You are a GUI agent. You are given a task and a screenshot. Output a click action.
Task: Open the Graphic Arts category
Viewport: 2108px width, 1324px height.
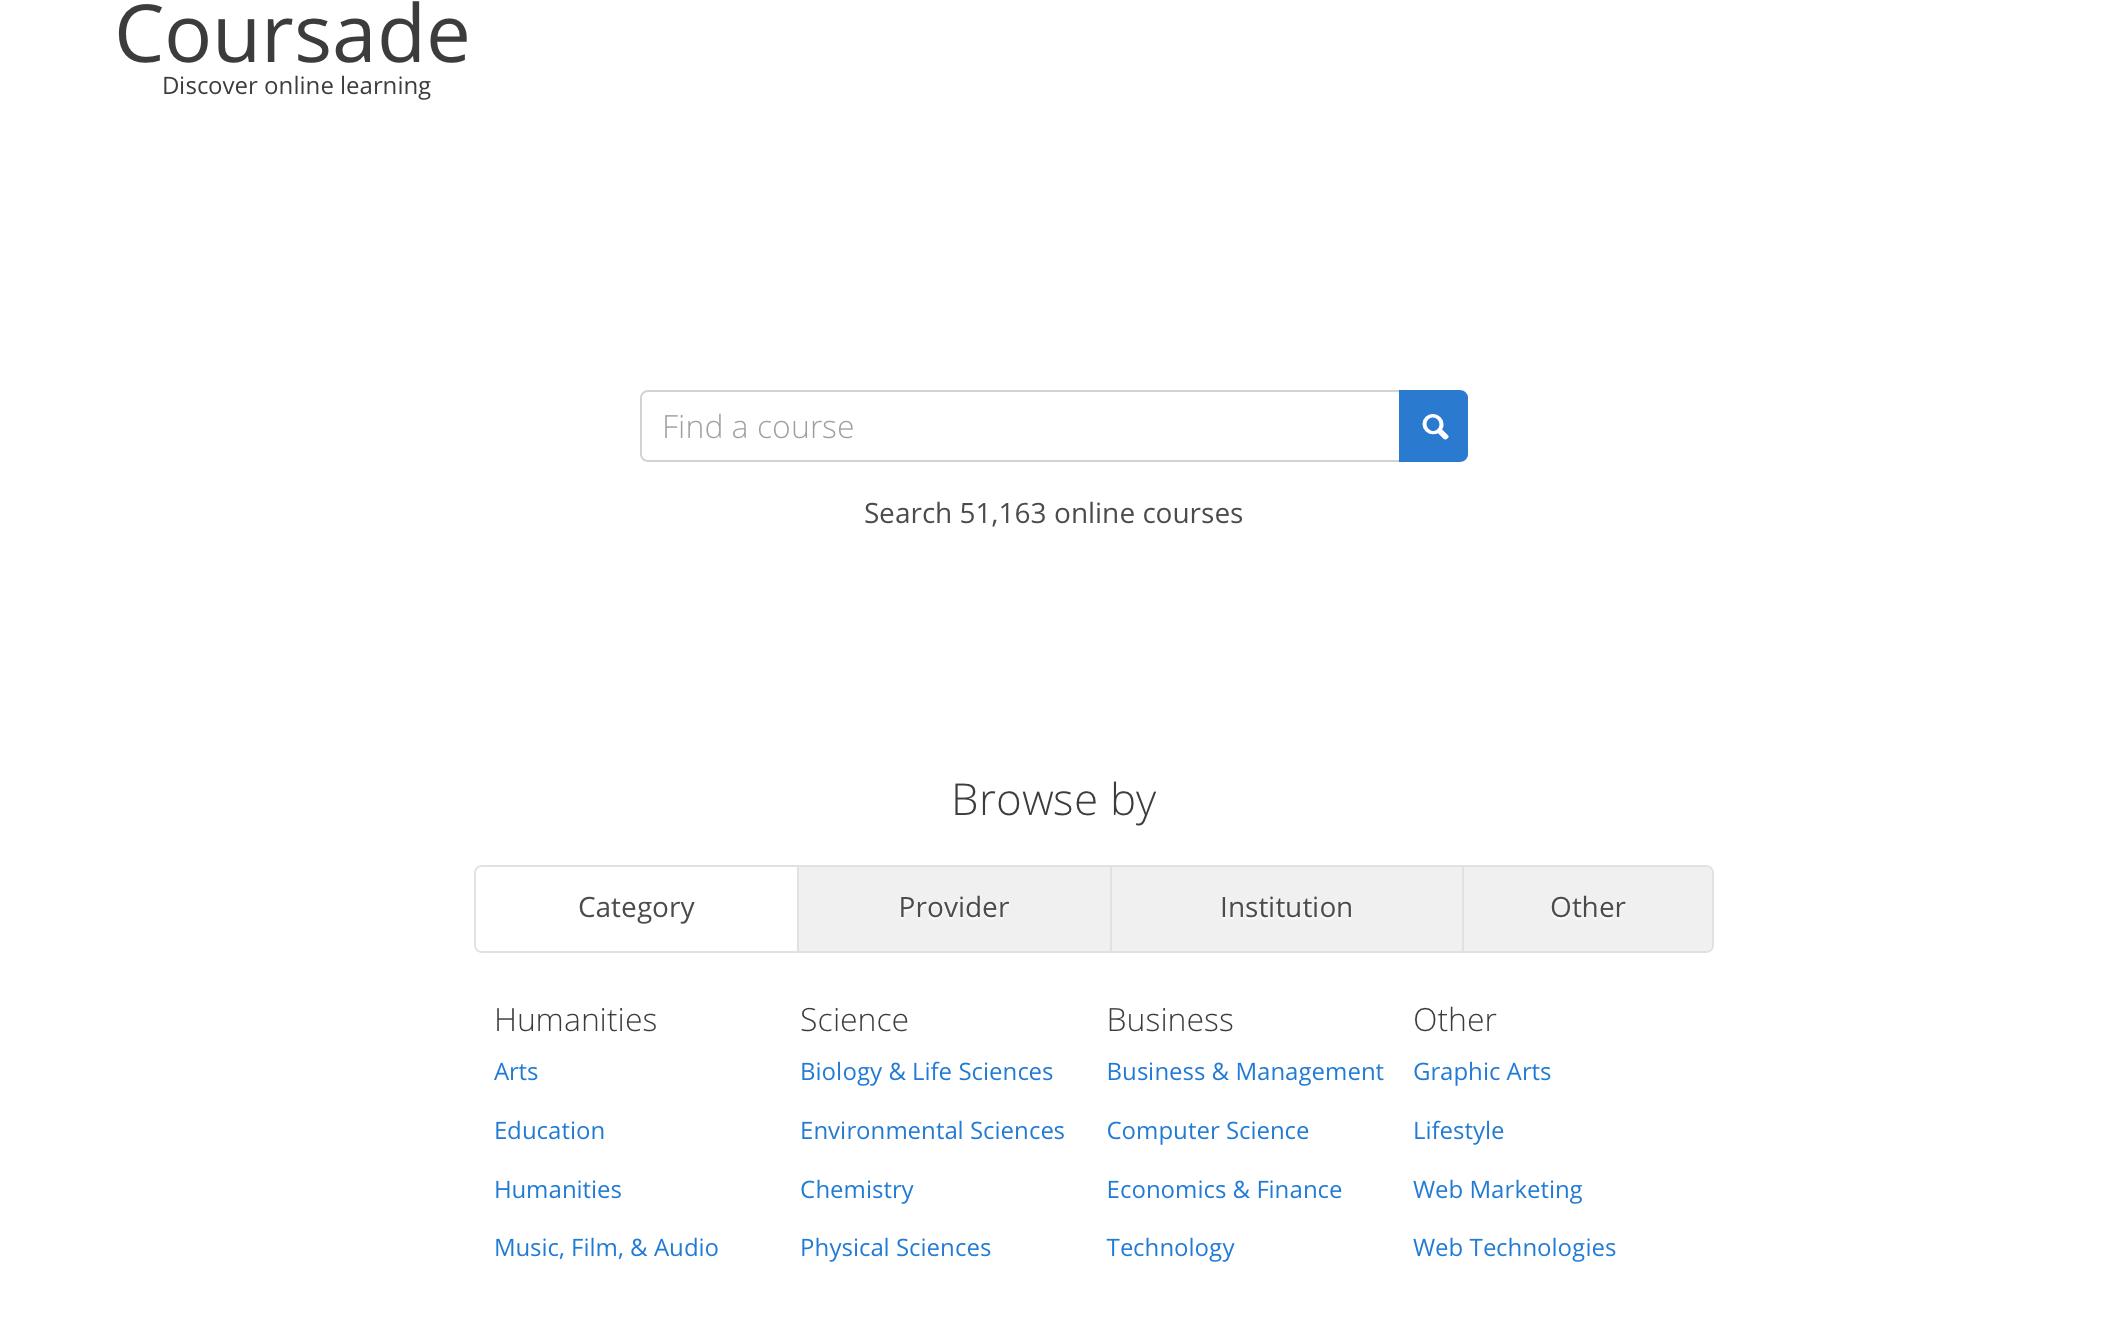1481,1072
